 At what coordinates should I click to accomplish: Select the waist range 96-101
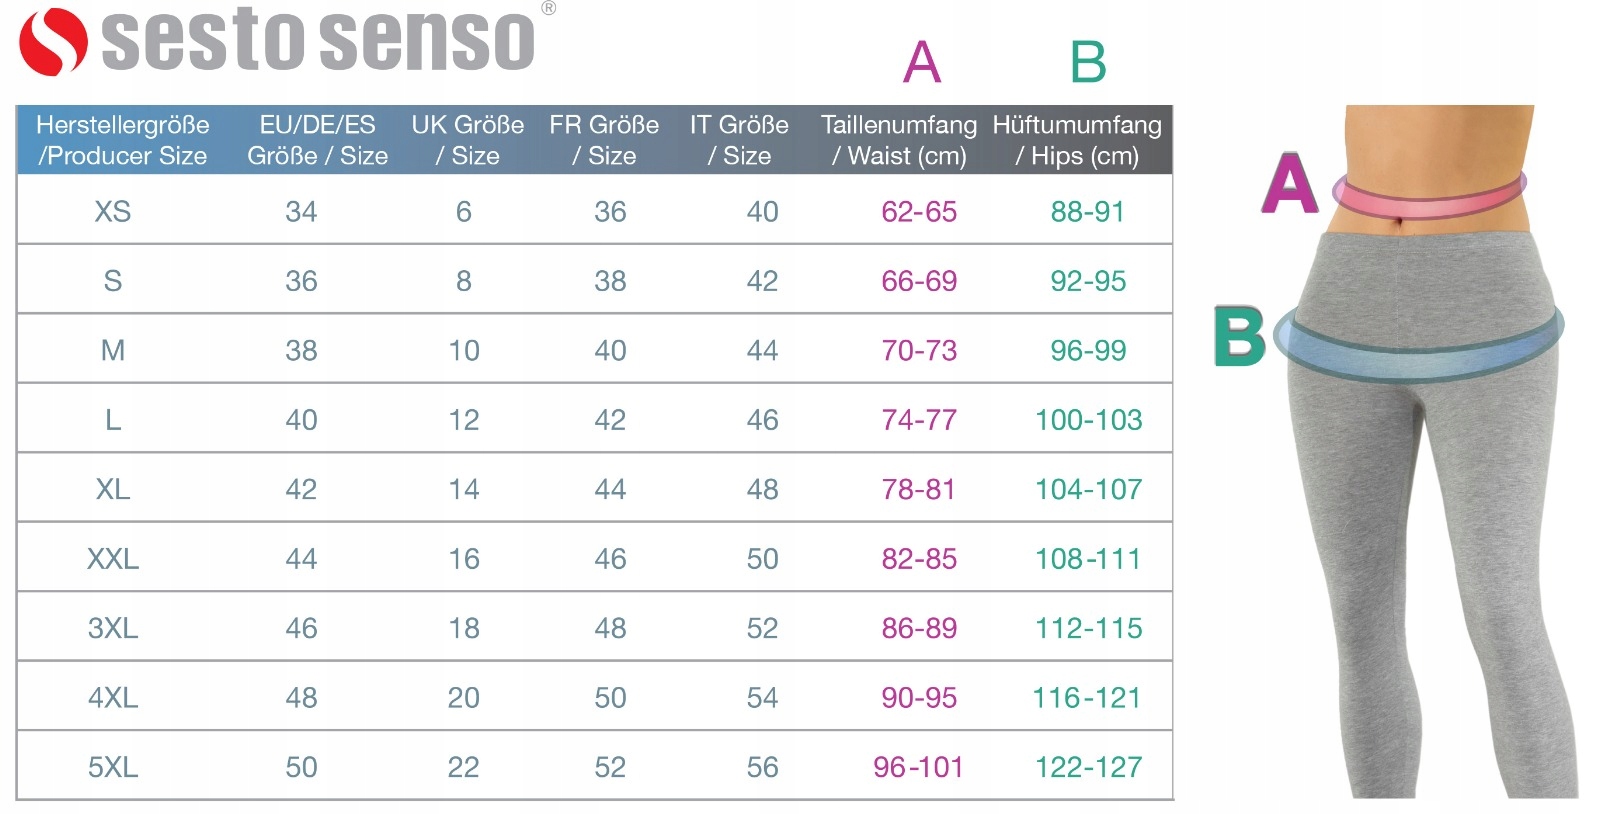click(x=918, y=767)
